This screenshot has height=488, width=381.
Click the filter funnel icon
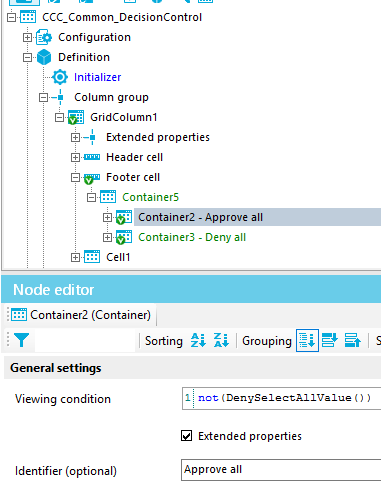pos(21,340)
